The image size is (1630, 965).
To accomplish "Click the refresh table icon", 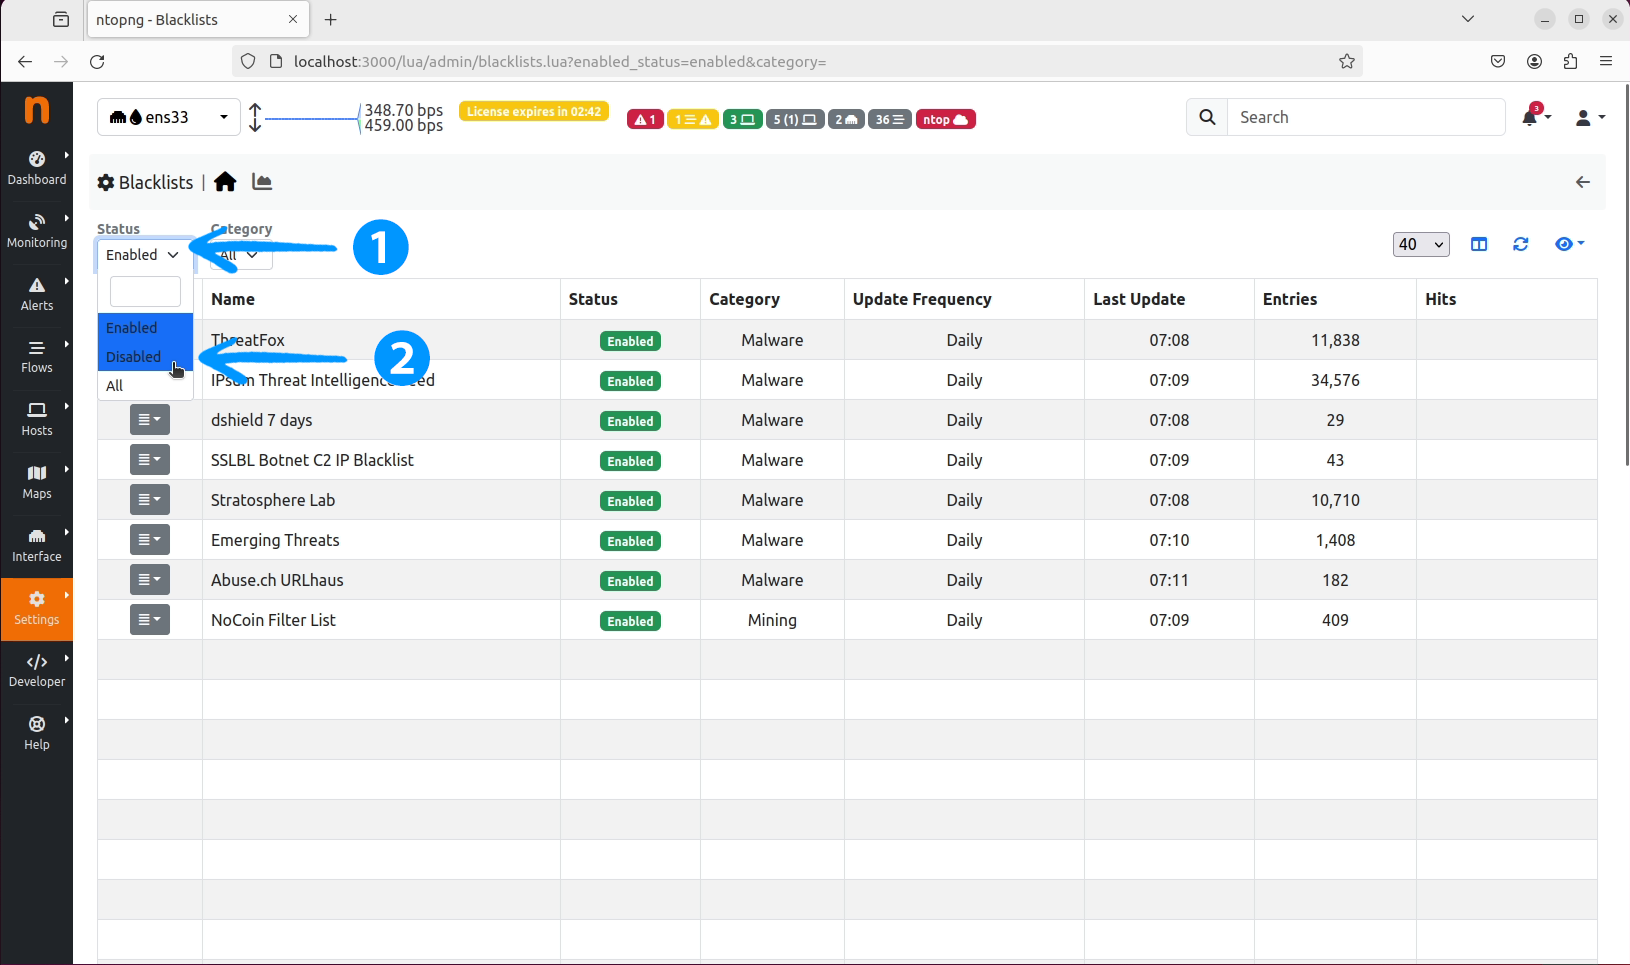I will 1520,244.
